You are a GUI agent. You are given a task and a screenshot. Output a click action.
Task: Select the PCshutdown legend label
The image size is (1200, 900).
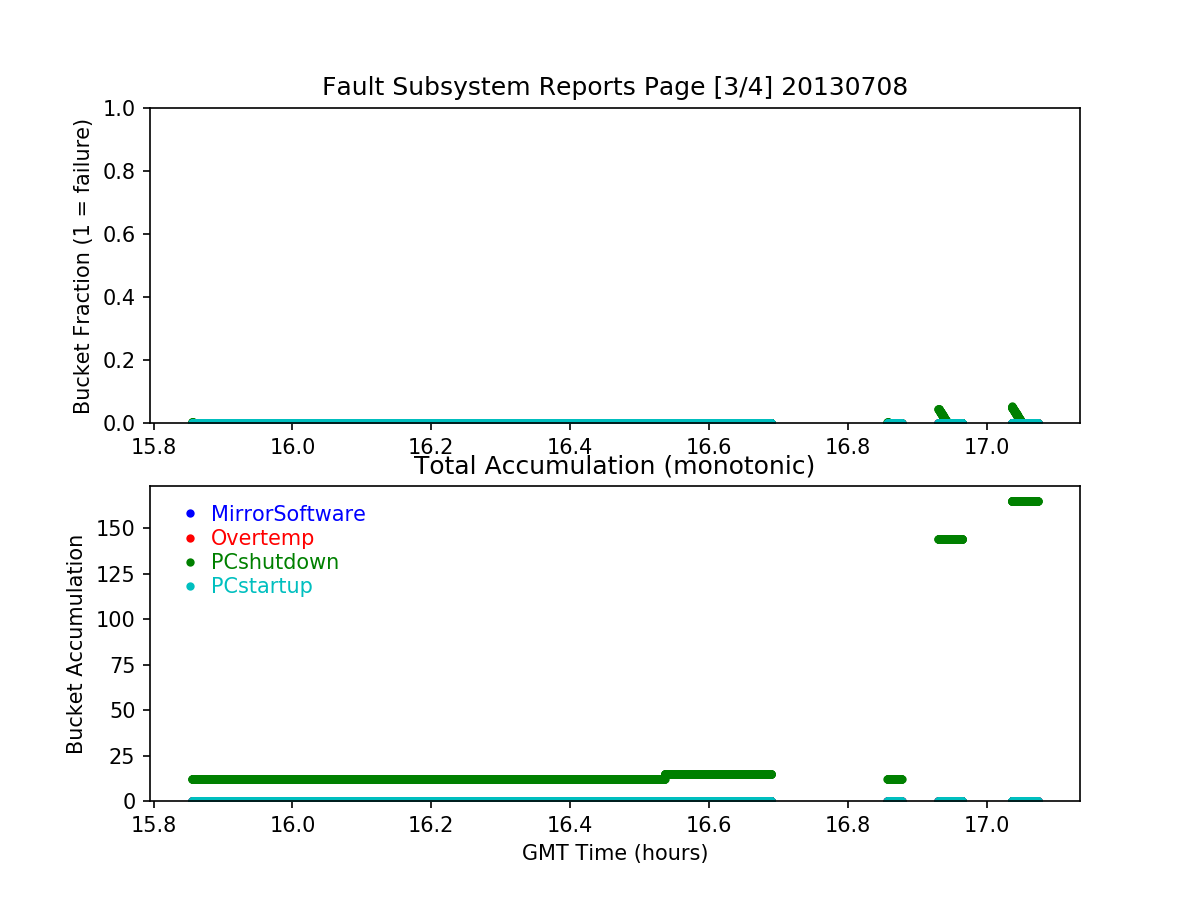click(x=274, y=562)
